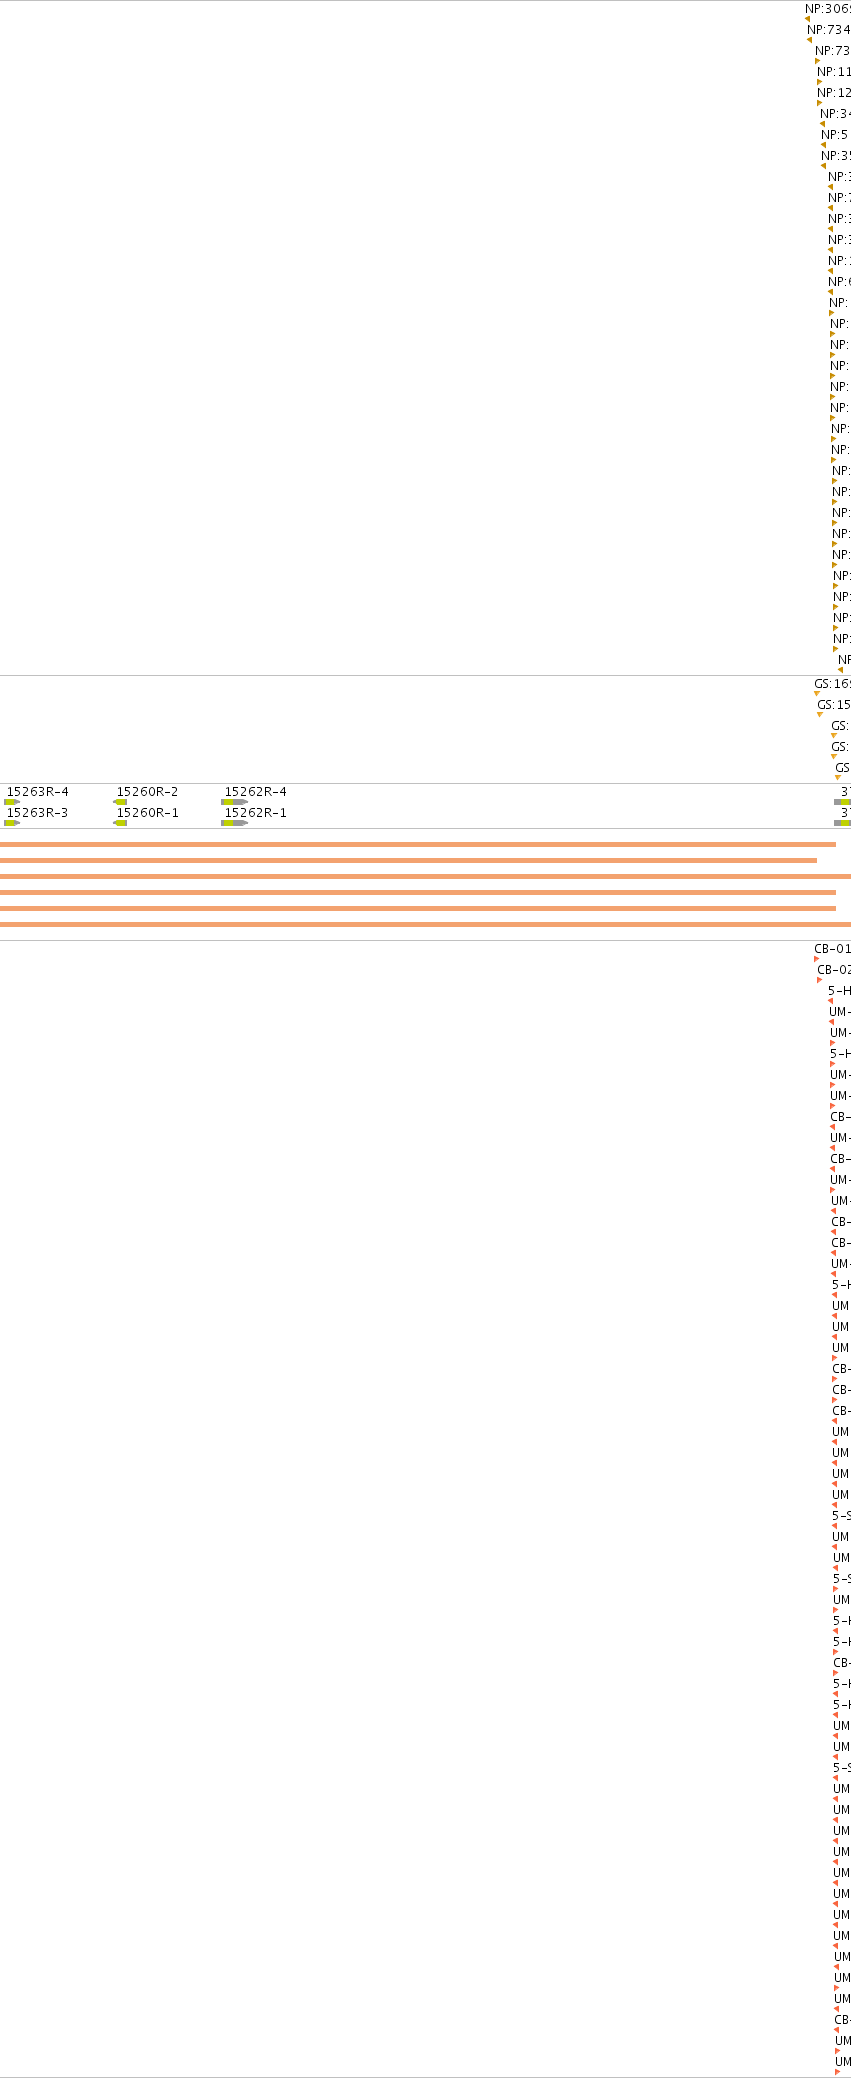Select the GS:15 feature label
851x2078 pixels.
[834, 704]
